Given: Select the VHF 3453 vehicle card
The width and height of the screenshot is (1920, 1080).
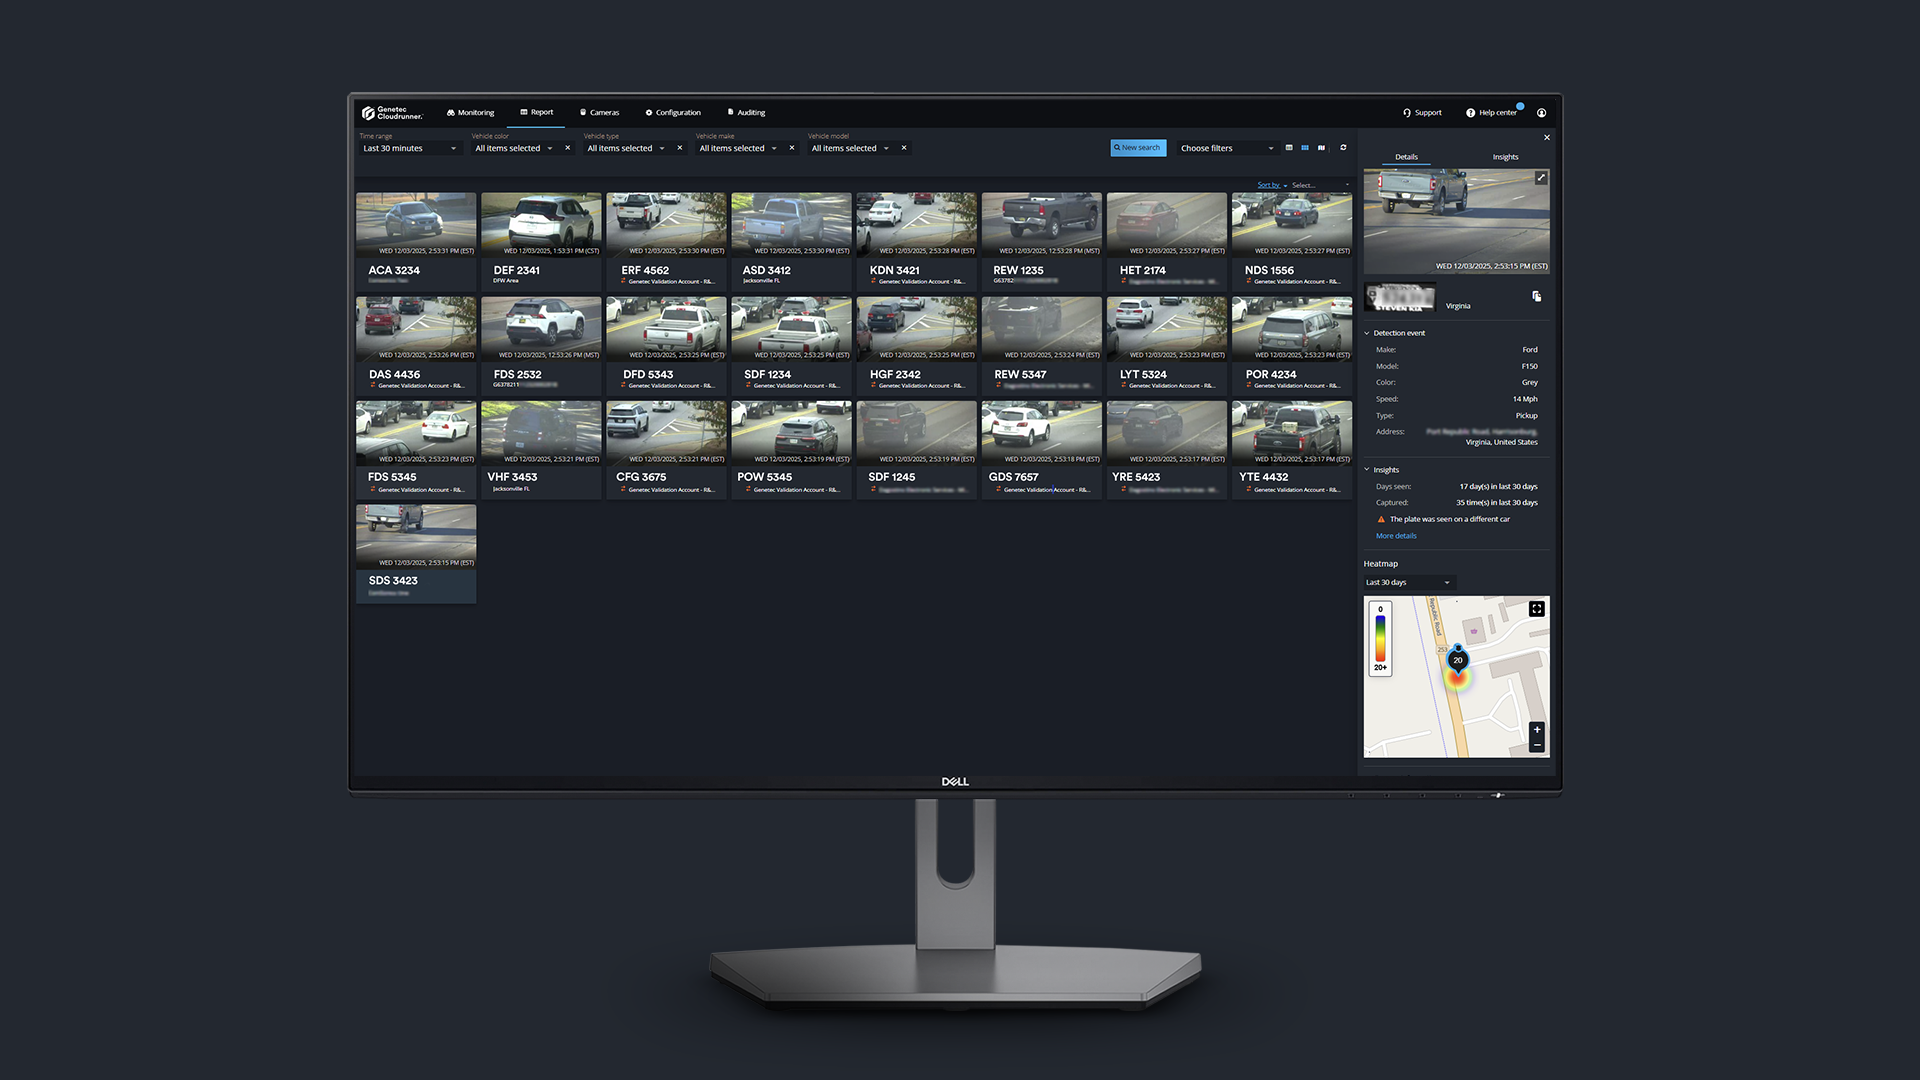Looking at the screenshot, I should [x=541, y=449].
